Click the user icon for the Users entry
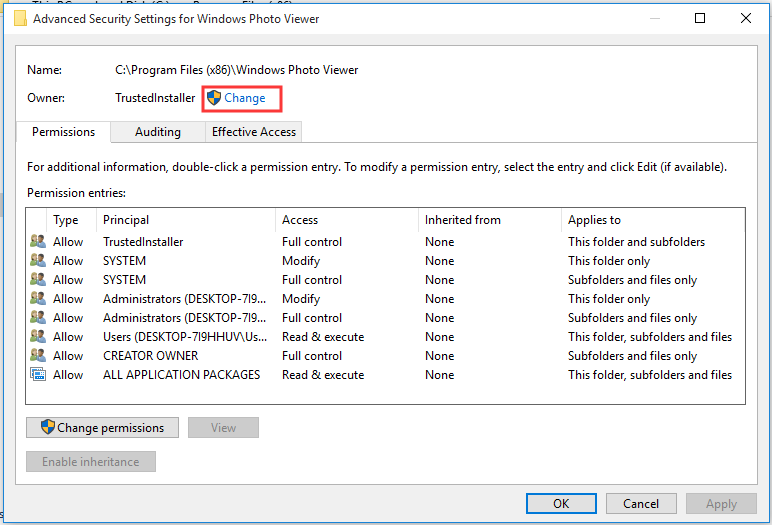This screenshot has width=772, height=525. click(38, 337)
